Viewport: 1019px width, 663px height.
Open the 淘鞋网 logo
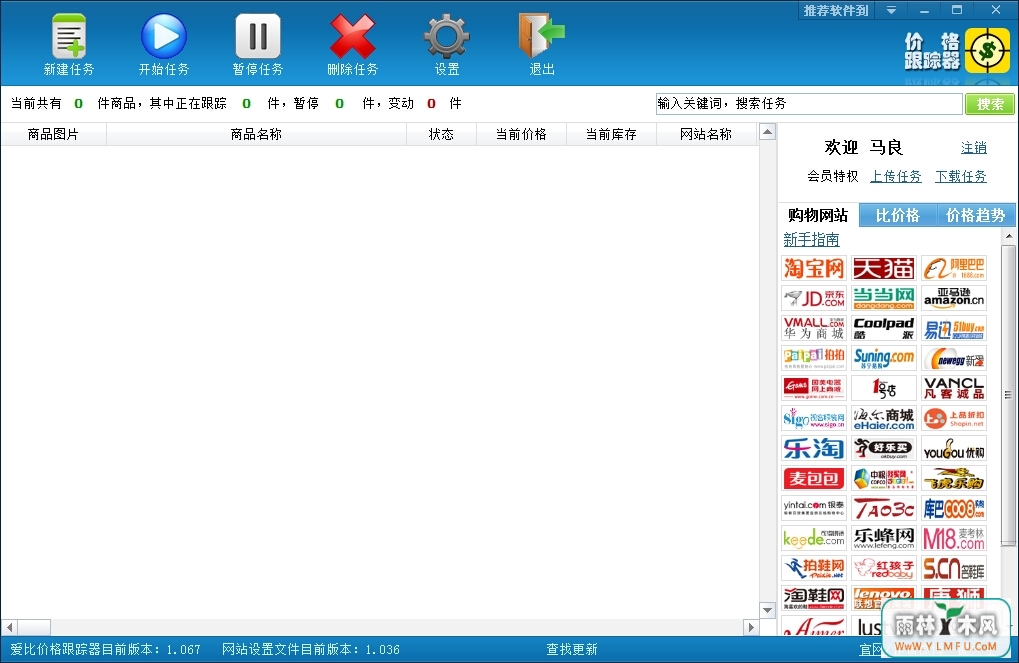[814, 597]
